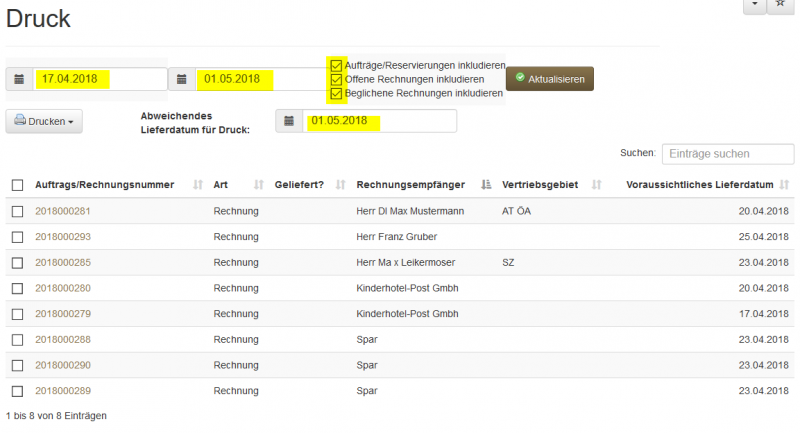Toggle Aufträge/Reservierungen inkludieren checkbox
The image size is (800, 433).
[337, 65]
